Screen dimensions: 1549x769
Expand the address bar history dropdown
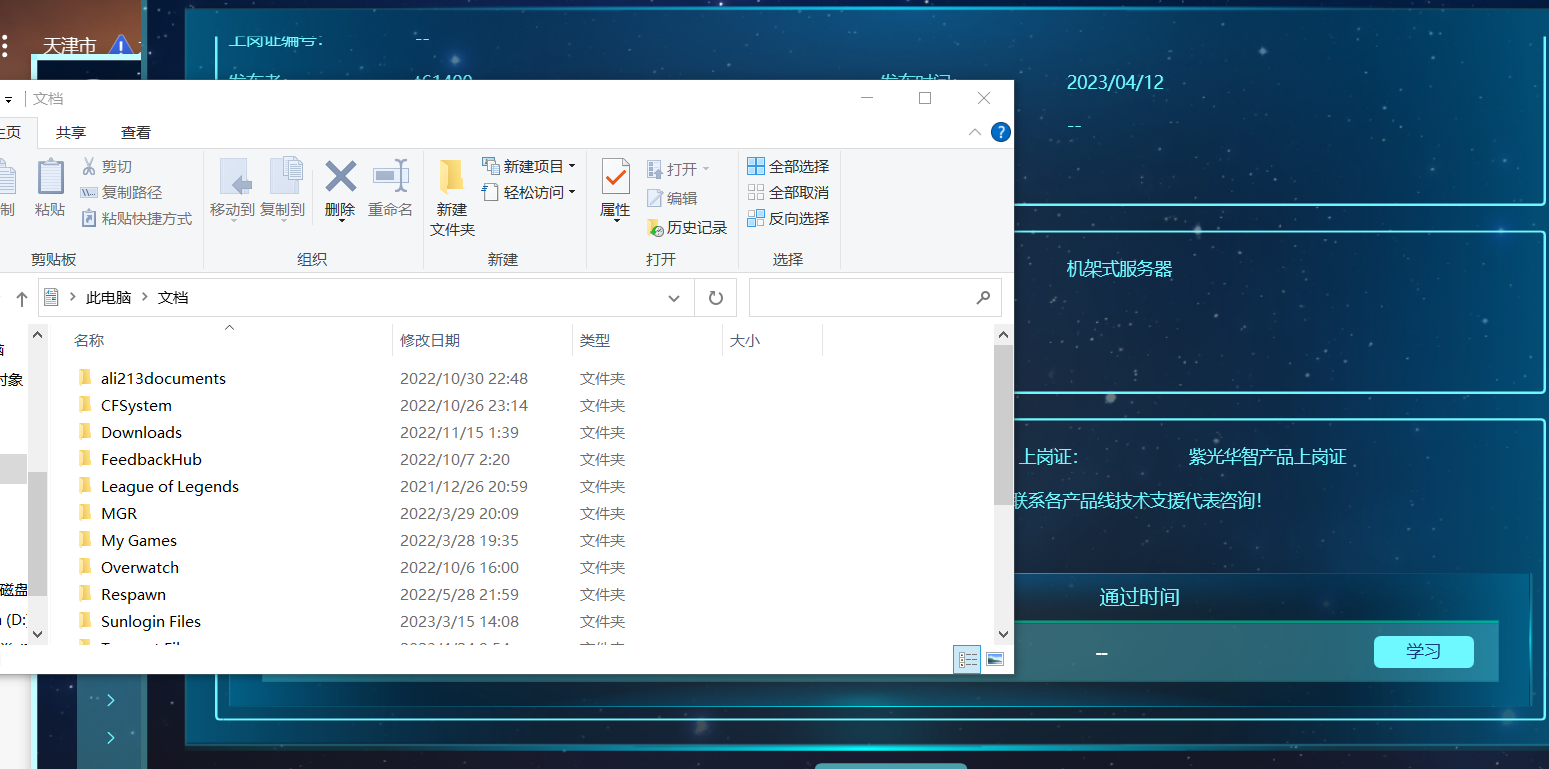(x=674, y=298)
